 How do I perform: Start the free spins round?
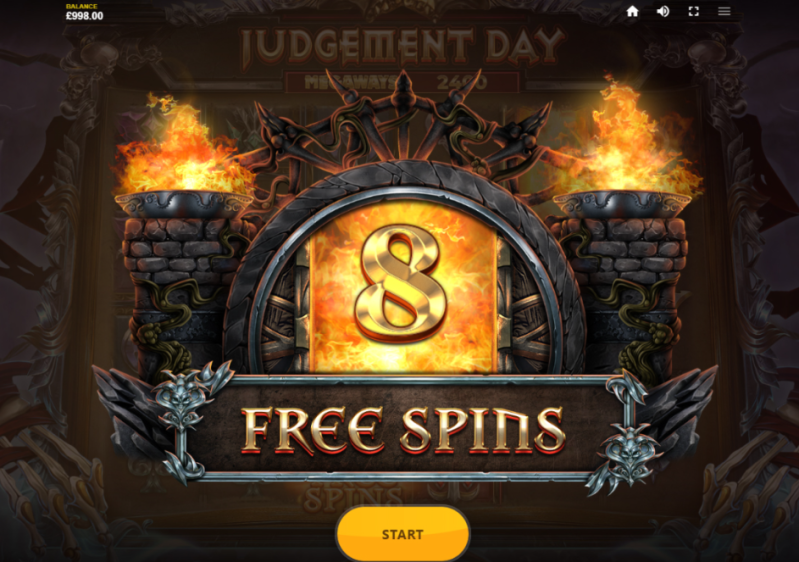403,534
